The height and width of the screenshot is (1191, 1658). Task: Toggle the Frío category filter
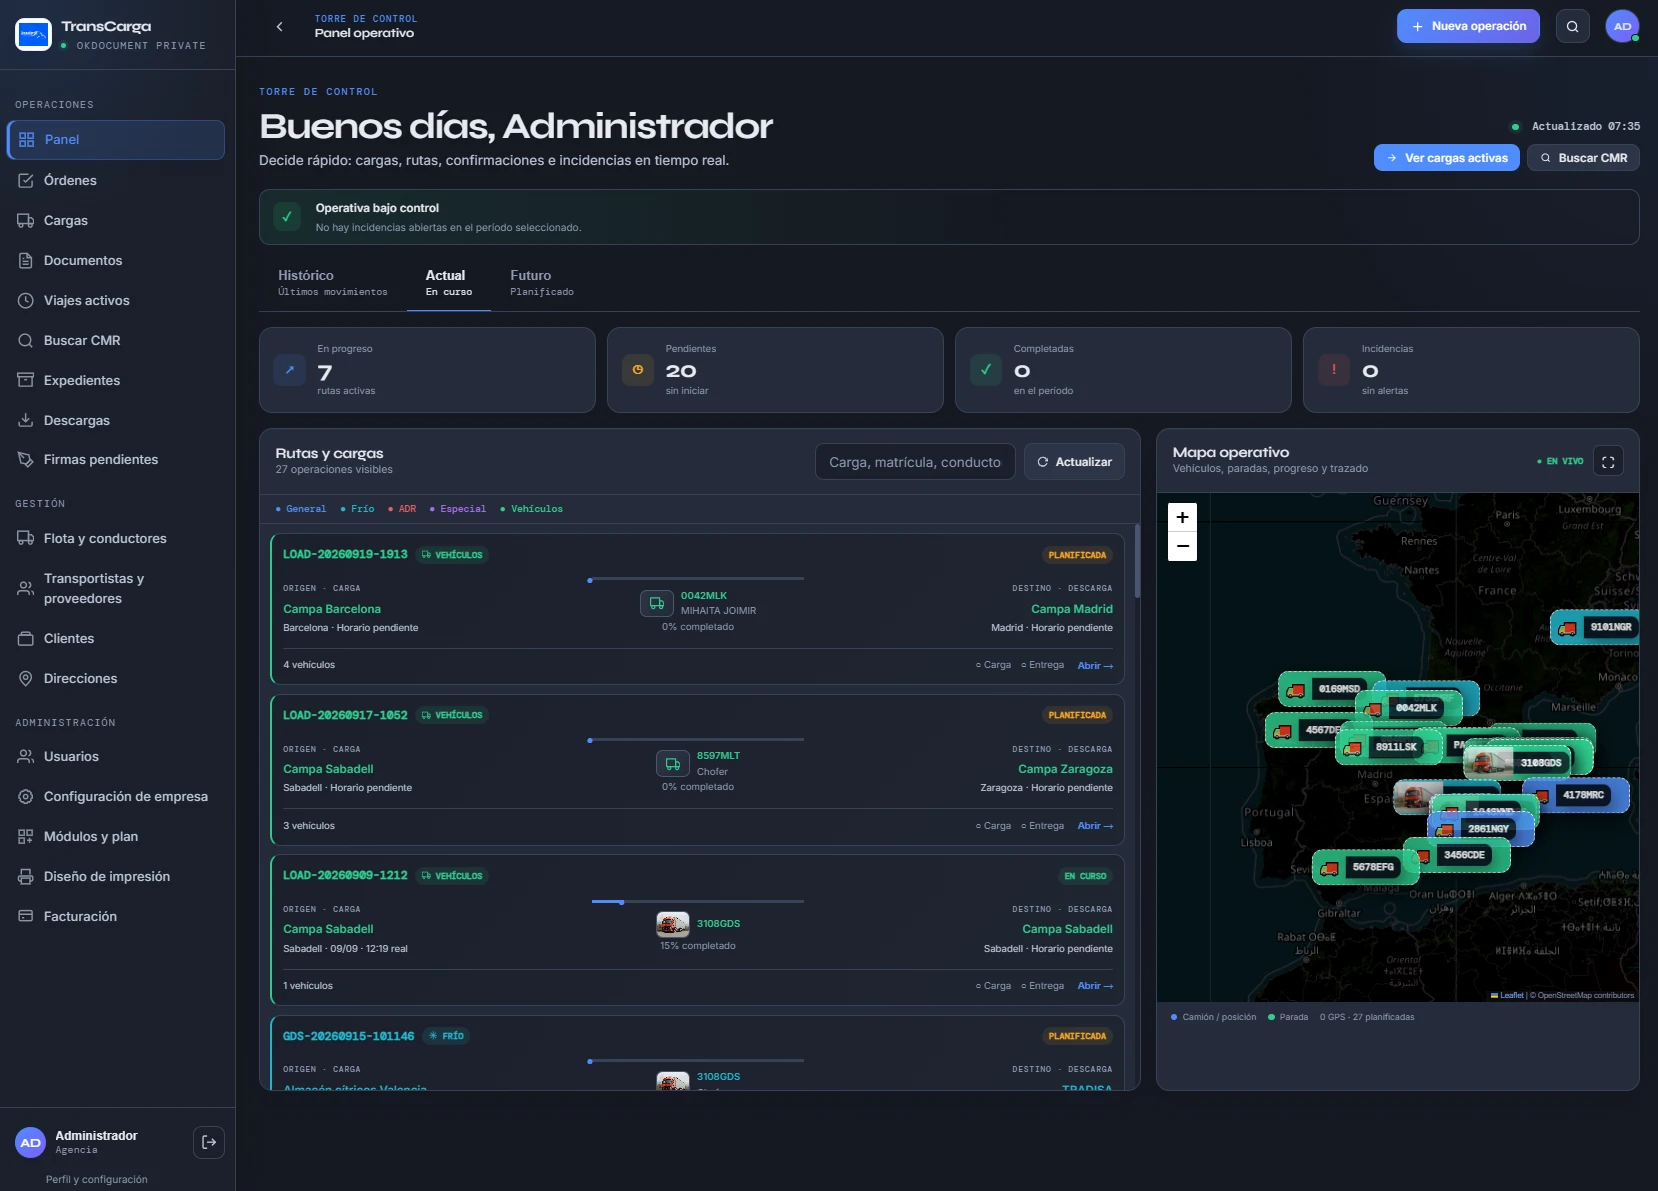(357, 509)
